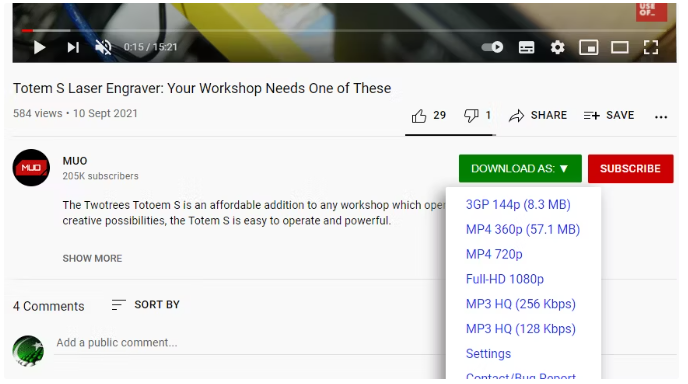Choose 3GP 144p (8.3 MB) download
The height and width of the screenshot is (384, 688).
pos(518,205)
